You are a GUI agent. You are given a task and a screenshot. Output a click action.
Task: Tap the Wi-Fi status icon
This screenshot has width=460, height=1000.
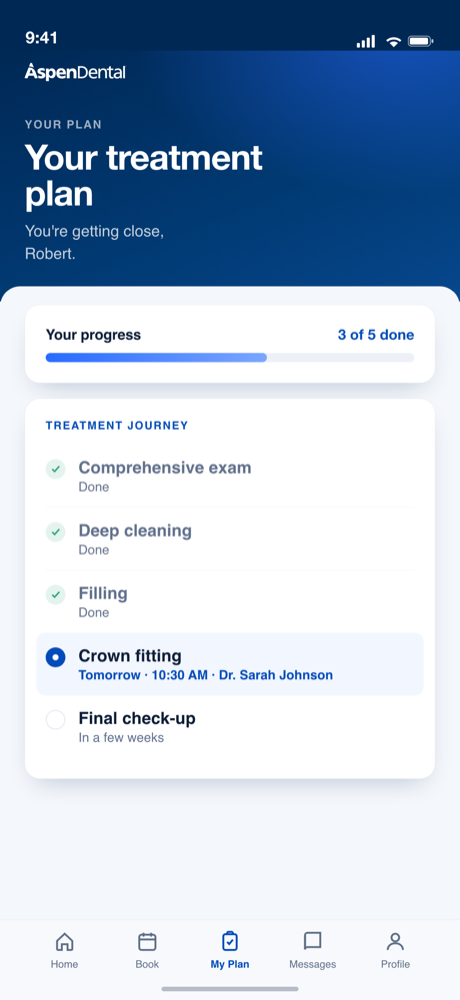[x=394, y=42]
